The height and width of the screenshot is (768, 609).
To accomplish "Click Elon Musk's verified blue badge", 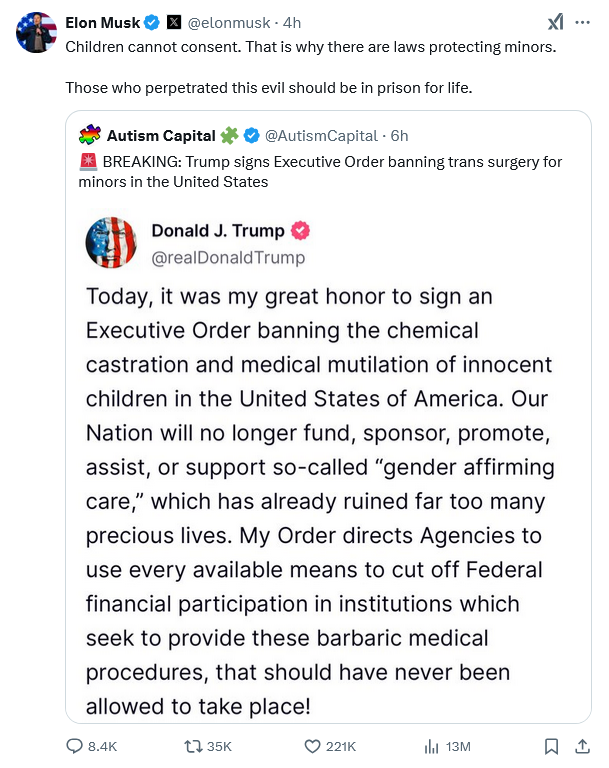I will click(151, 22).
